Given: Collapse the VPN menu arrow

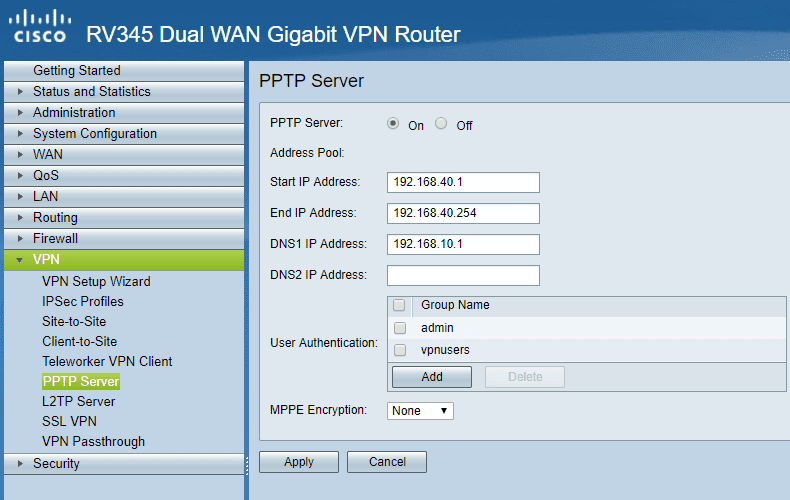Looking at the screenshot, I should coord(20,260).
